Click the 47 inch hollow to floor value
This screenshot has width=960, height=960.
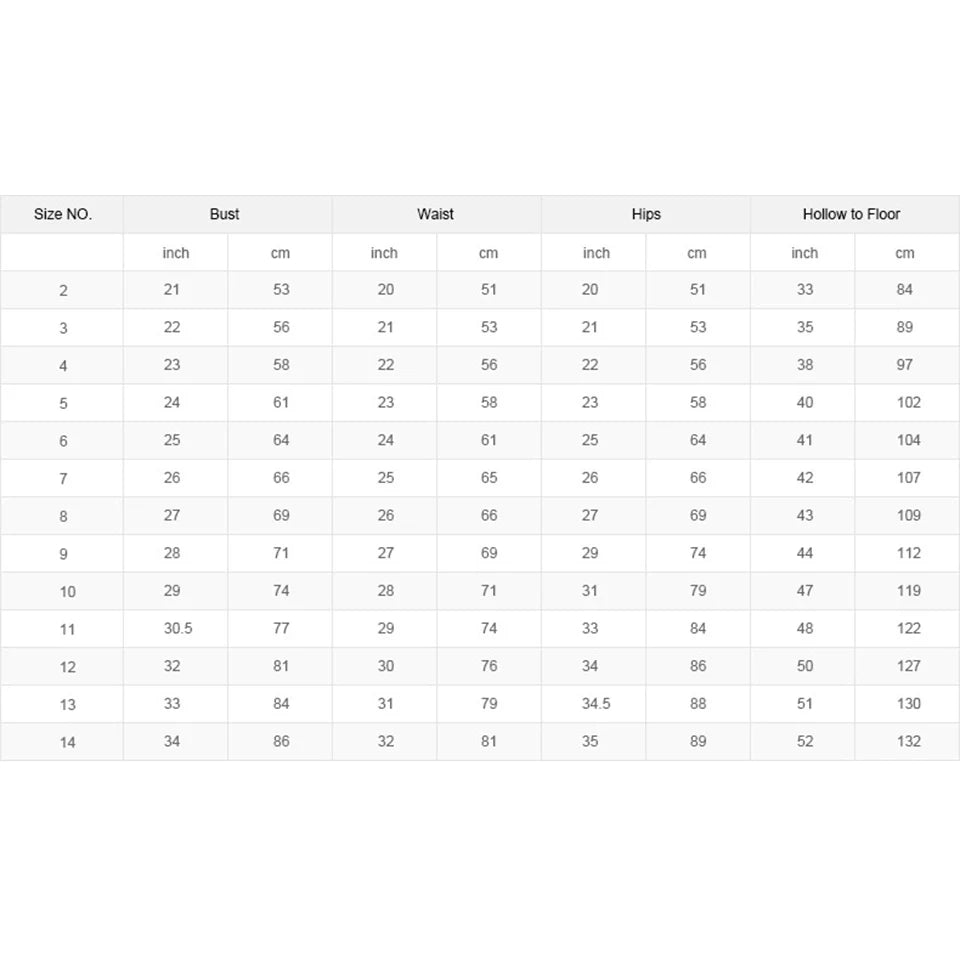(804, 591)
